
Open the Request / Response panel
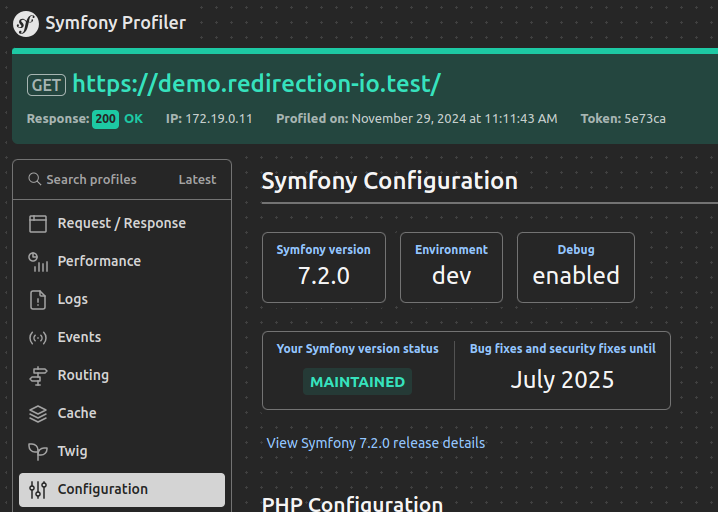122,223
